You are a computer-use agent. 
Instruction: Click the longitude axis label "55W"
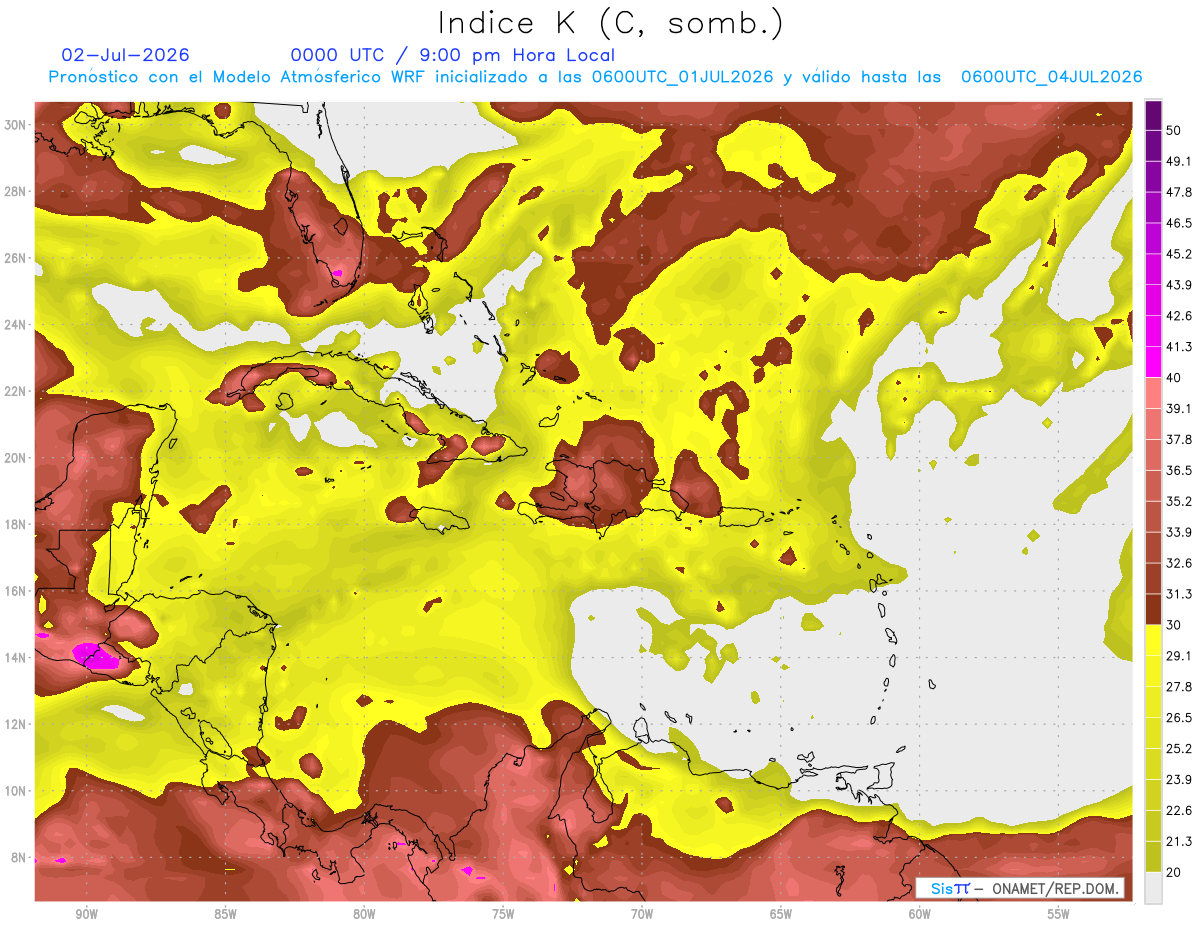pos(1059,914)
